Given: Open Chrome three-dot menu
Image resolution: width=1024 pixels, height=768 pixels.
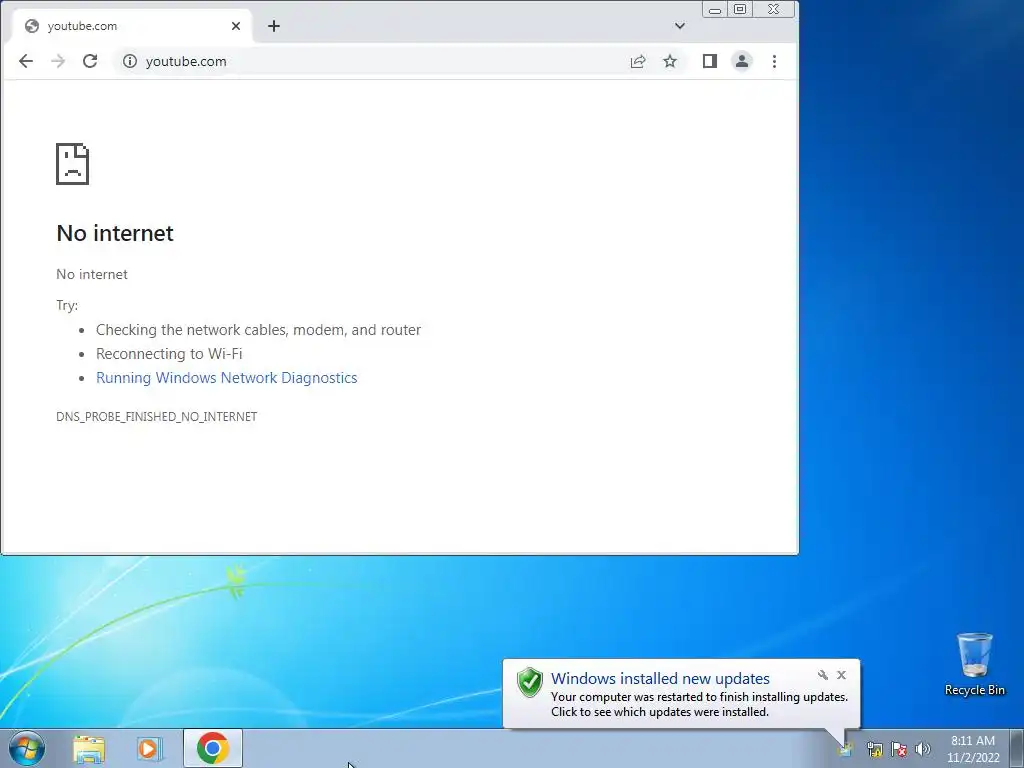Looking at the screenshot, I should 775,61.
